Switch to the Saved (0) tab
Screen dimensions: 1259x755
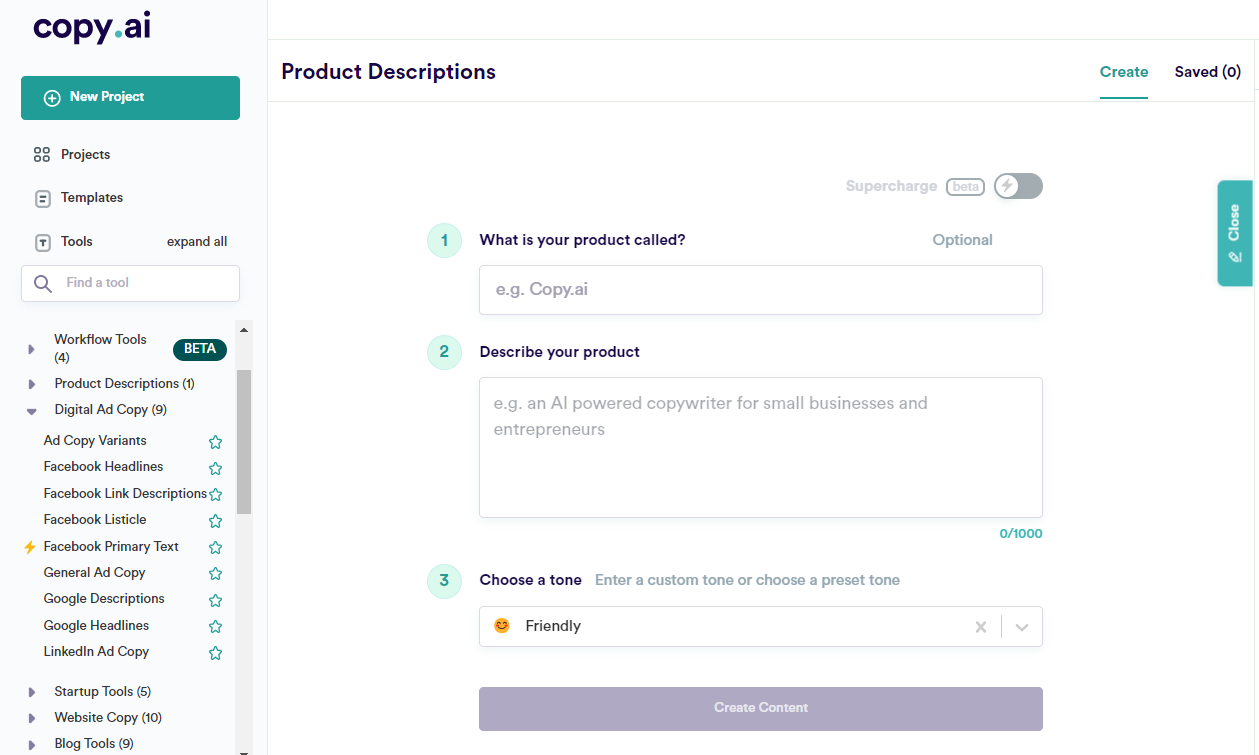[x=1207, y=72]
